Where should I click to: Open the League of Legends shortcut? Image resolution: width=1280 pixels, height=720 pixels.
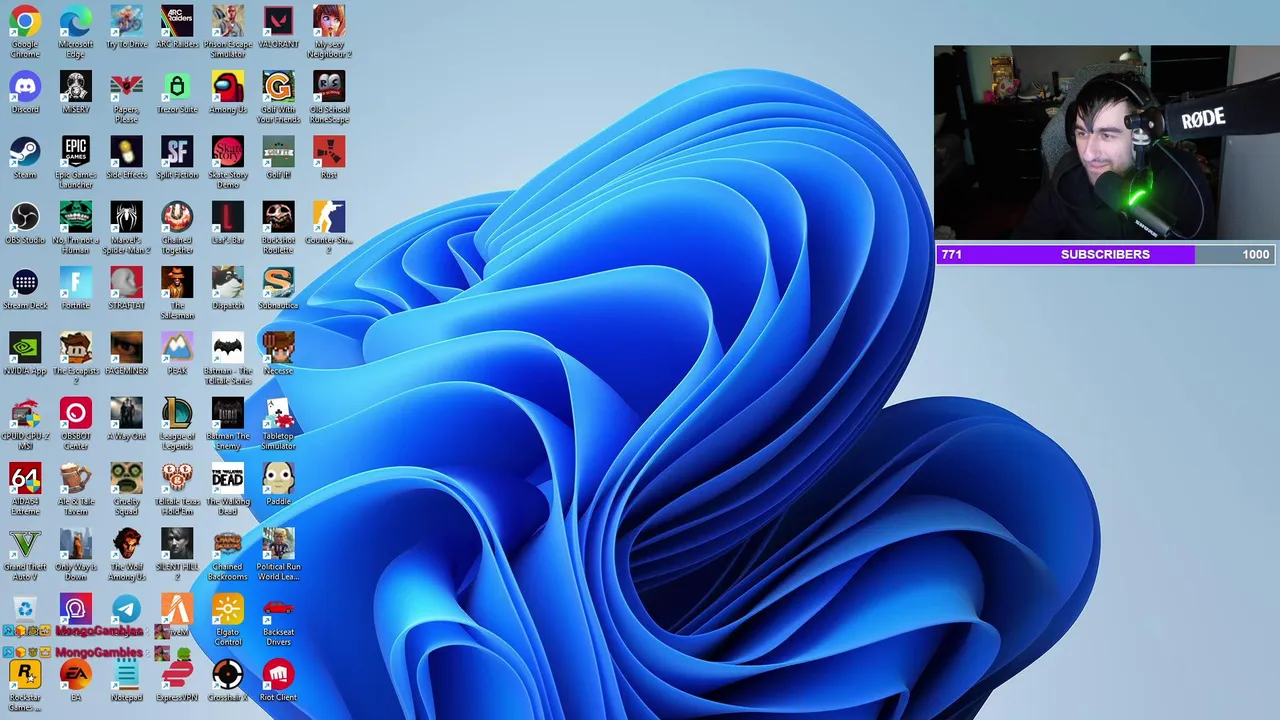tap(177, 413)
